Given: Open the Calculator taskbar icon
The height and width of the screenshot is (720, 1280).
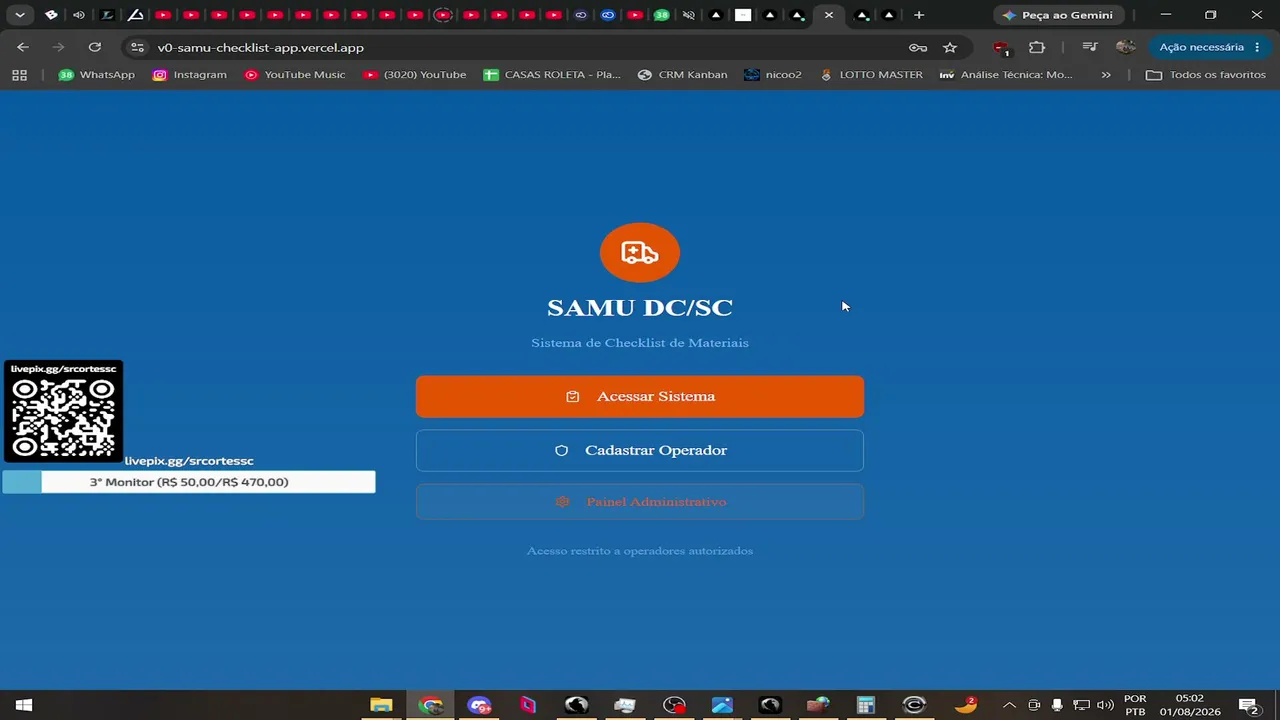Looking at the screenshot, I should point(866,705).
